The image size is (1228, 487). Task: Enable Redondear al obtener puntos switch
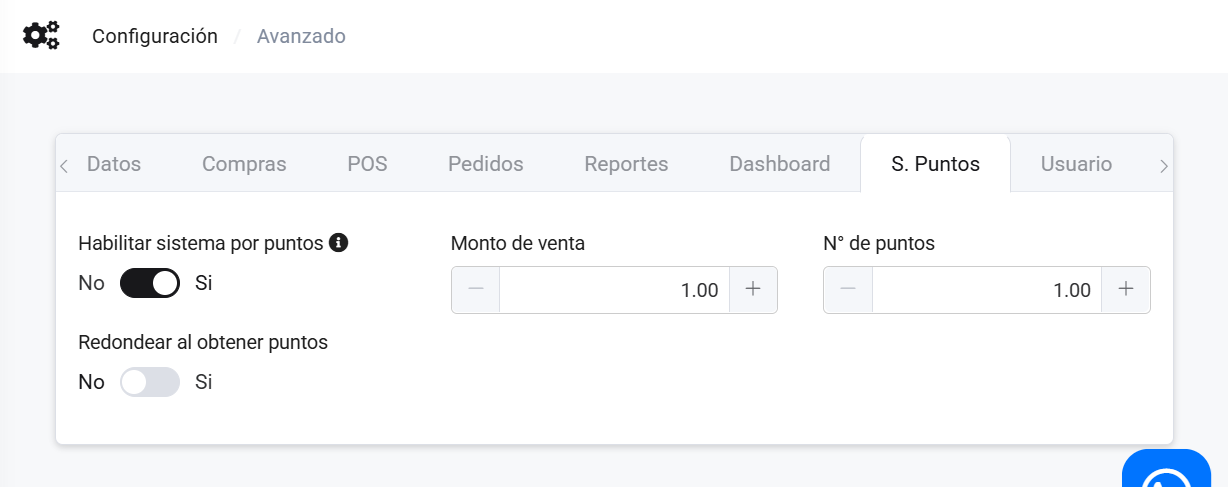pos(150,382)
